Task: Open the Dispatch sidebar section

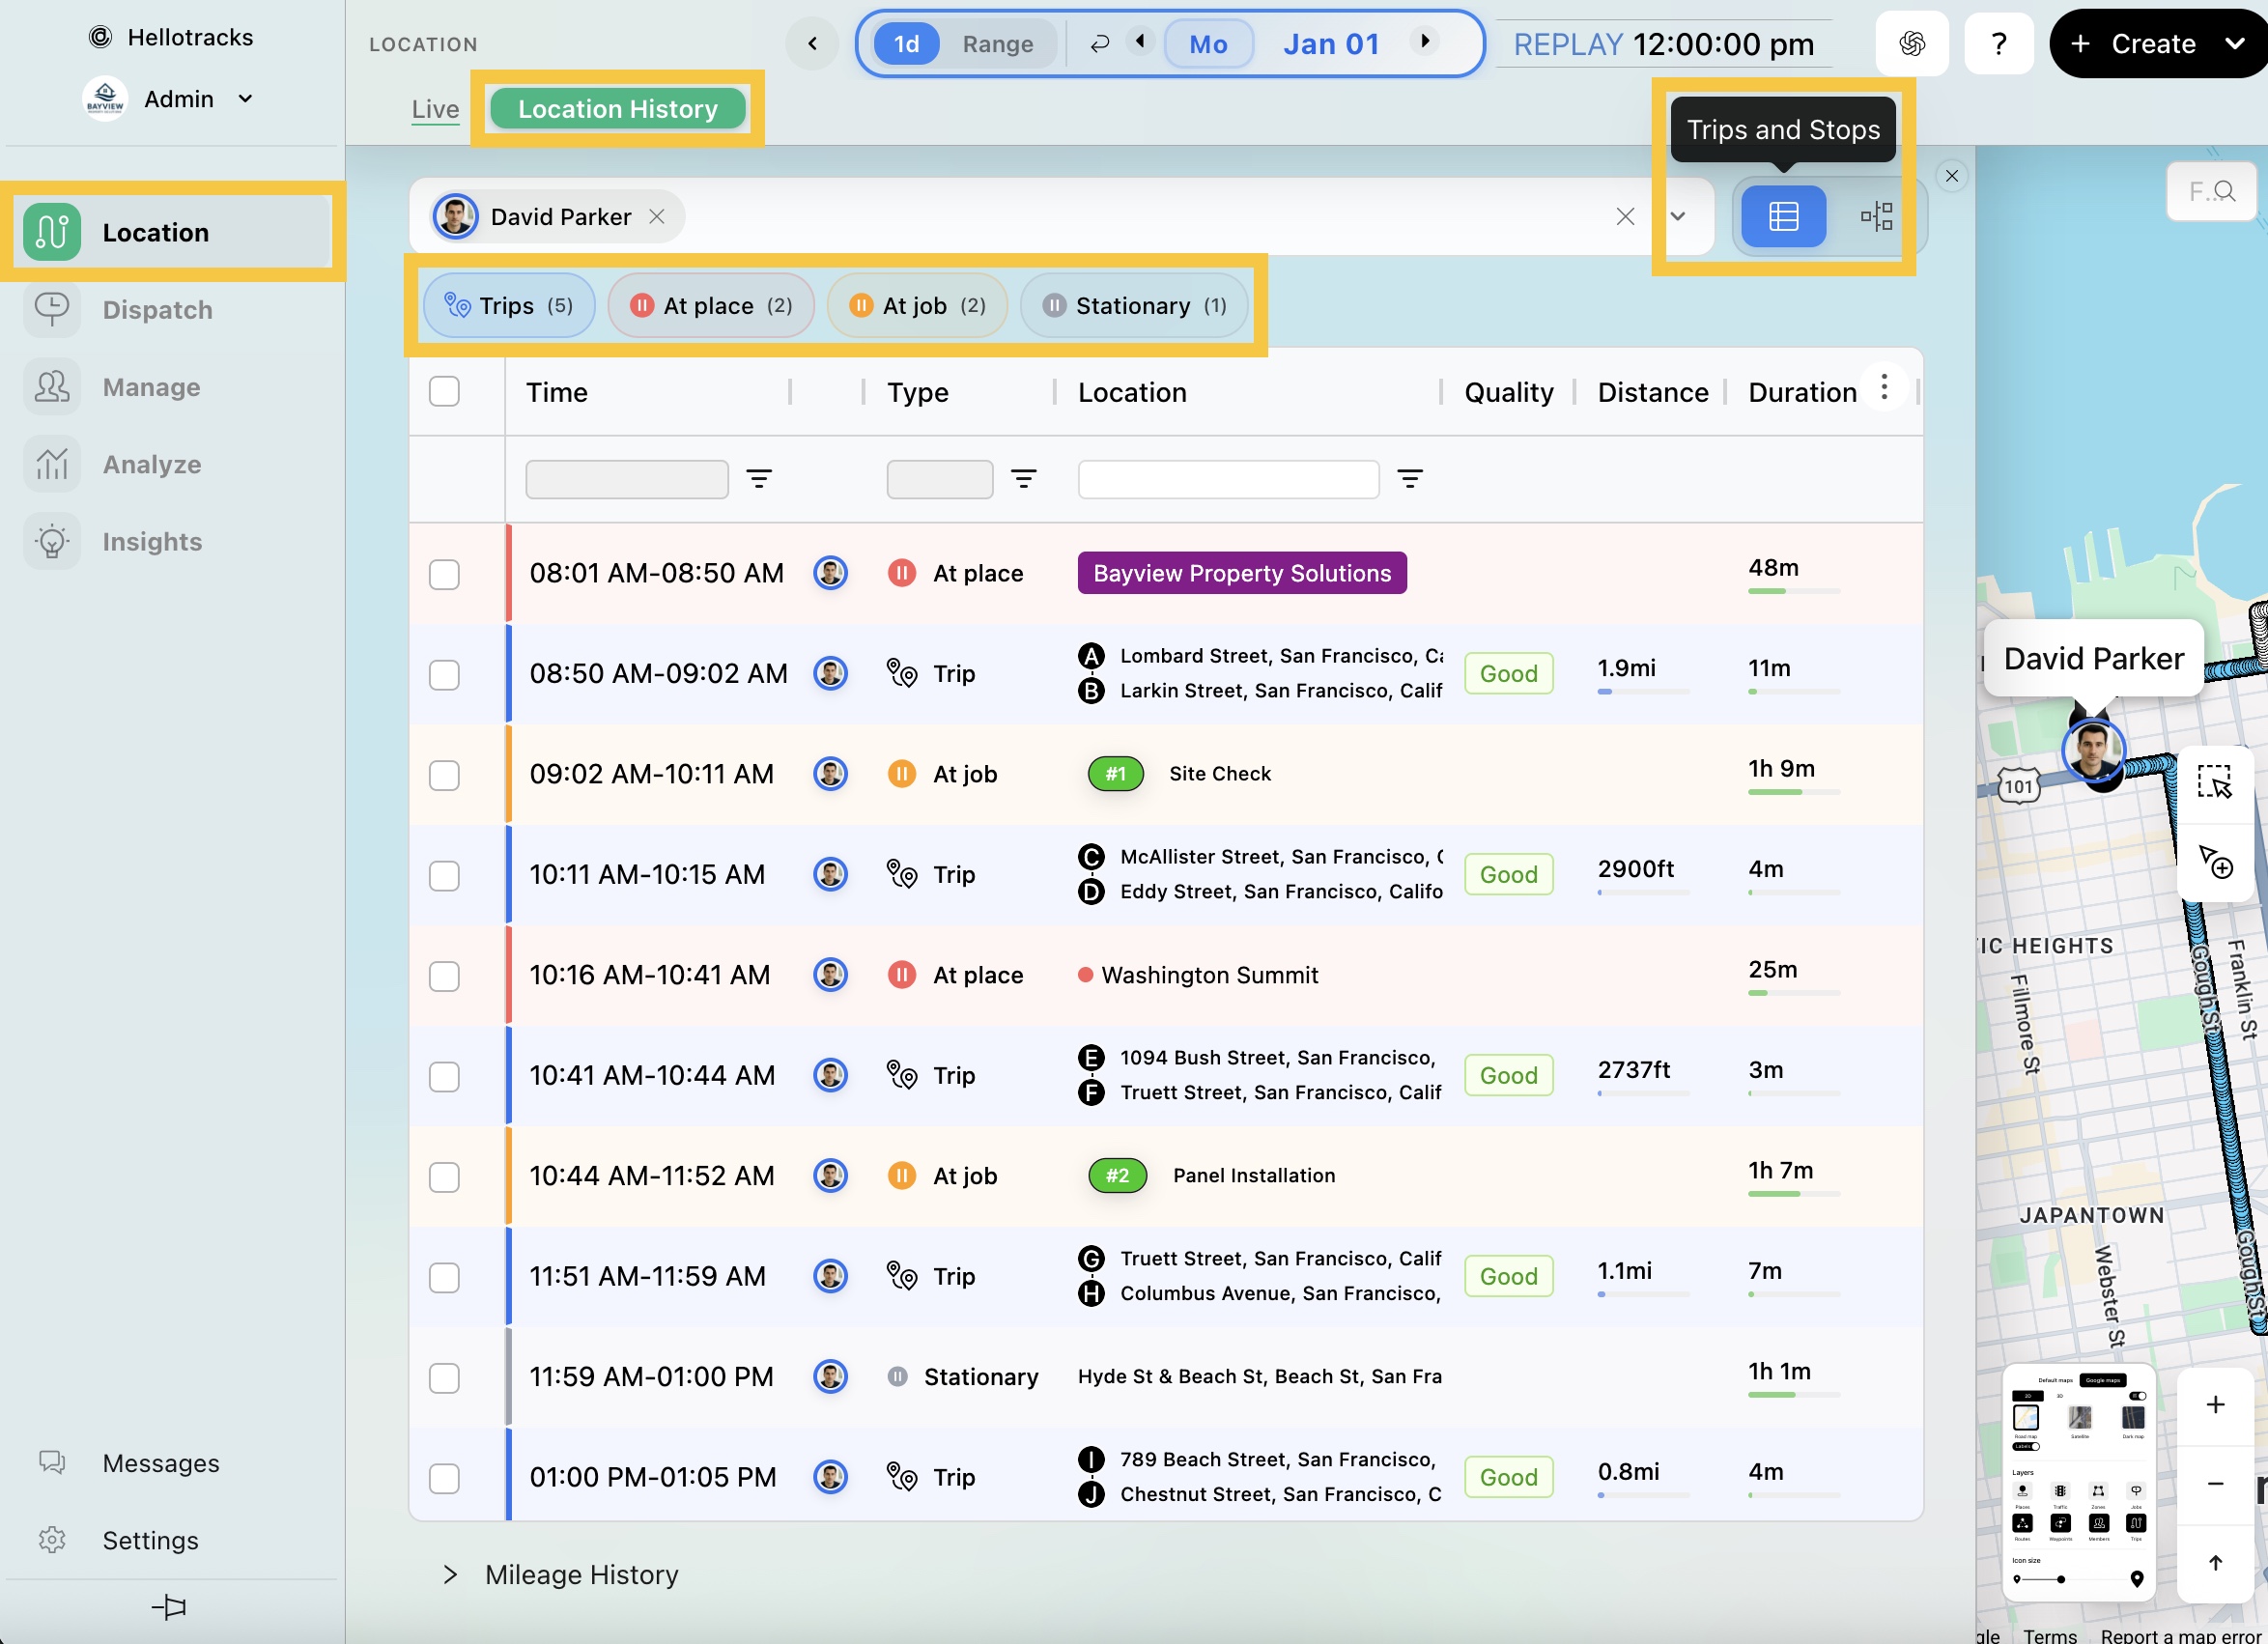Action: (157, 310)
